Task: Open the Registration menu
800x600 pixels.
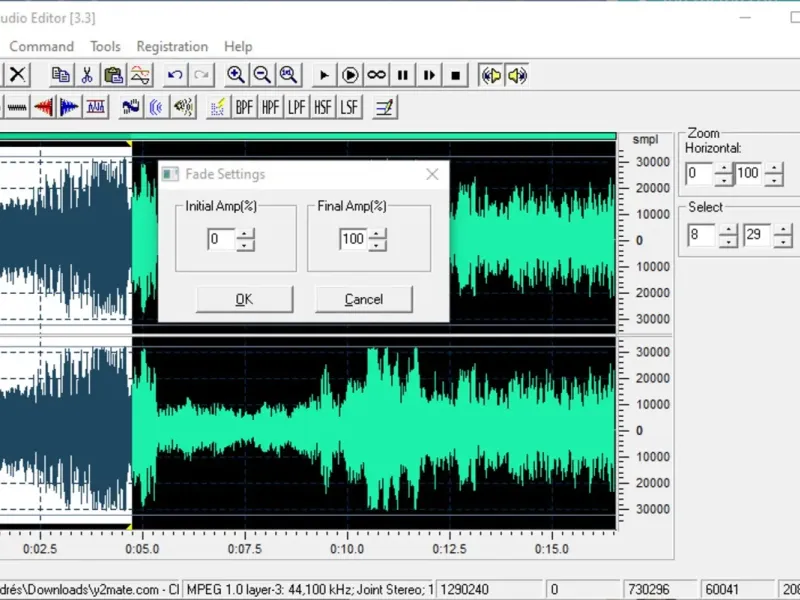Action: (172, 46)
